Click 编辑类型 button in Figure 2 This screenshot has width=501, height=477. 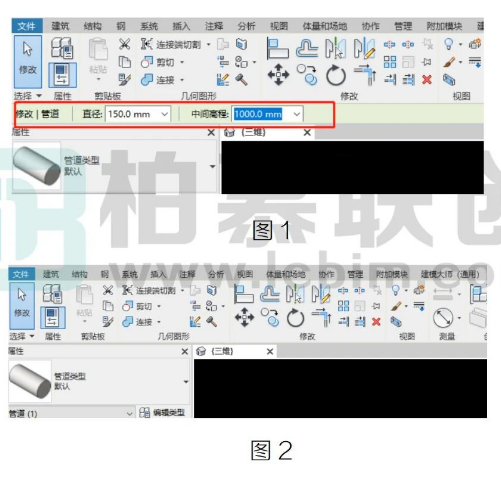pos(162,413)
